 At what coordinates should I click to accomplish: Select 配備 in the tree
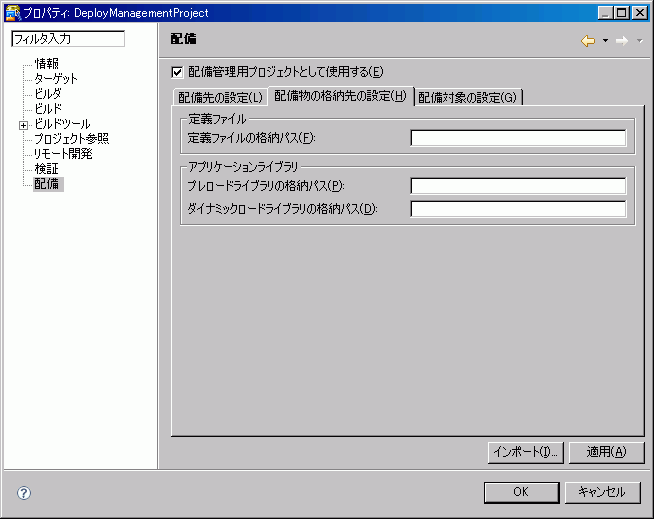point(48,184)
